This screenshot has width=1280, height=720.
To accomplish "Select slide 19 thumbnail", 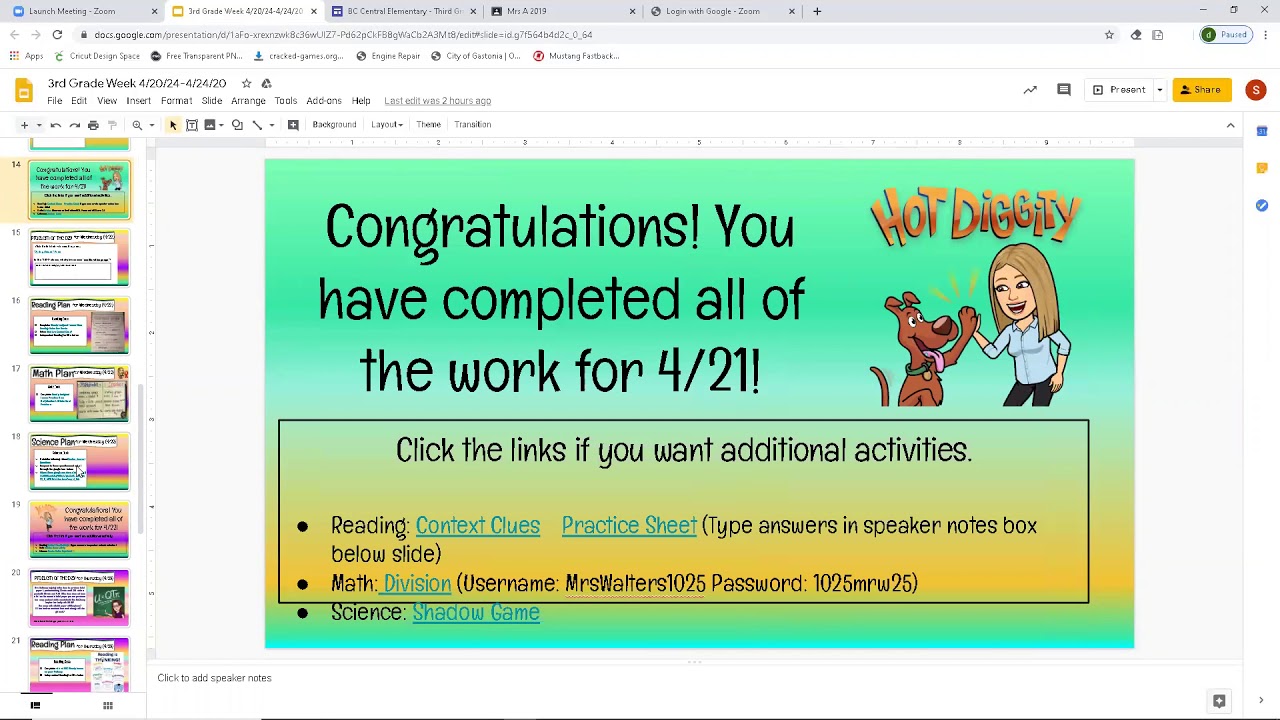I will (x=79, y=530).
